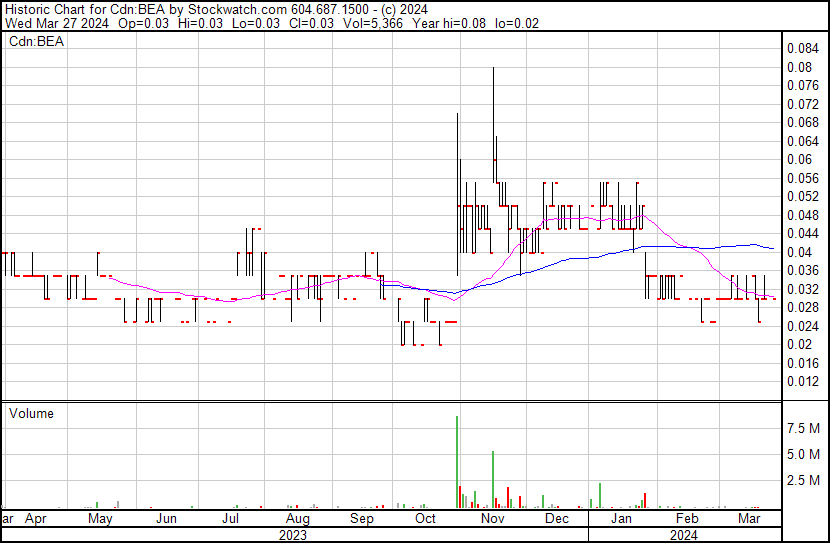The height and width of the screenshot is (543, 830).
Task: Click the 'Vol=5,366' volume value
Action: click(x=373, y=23)
